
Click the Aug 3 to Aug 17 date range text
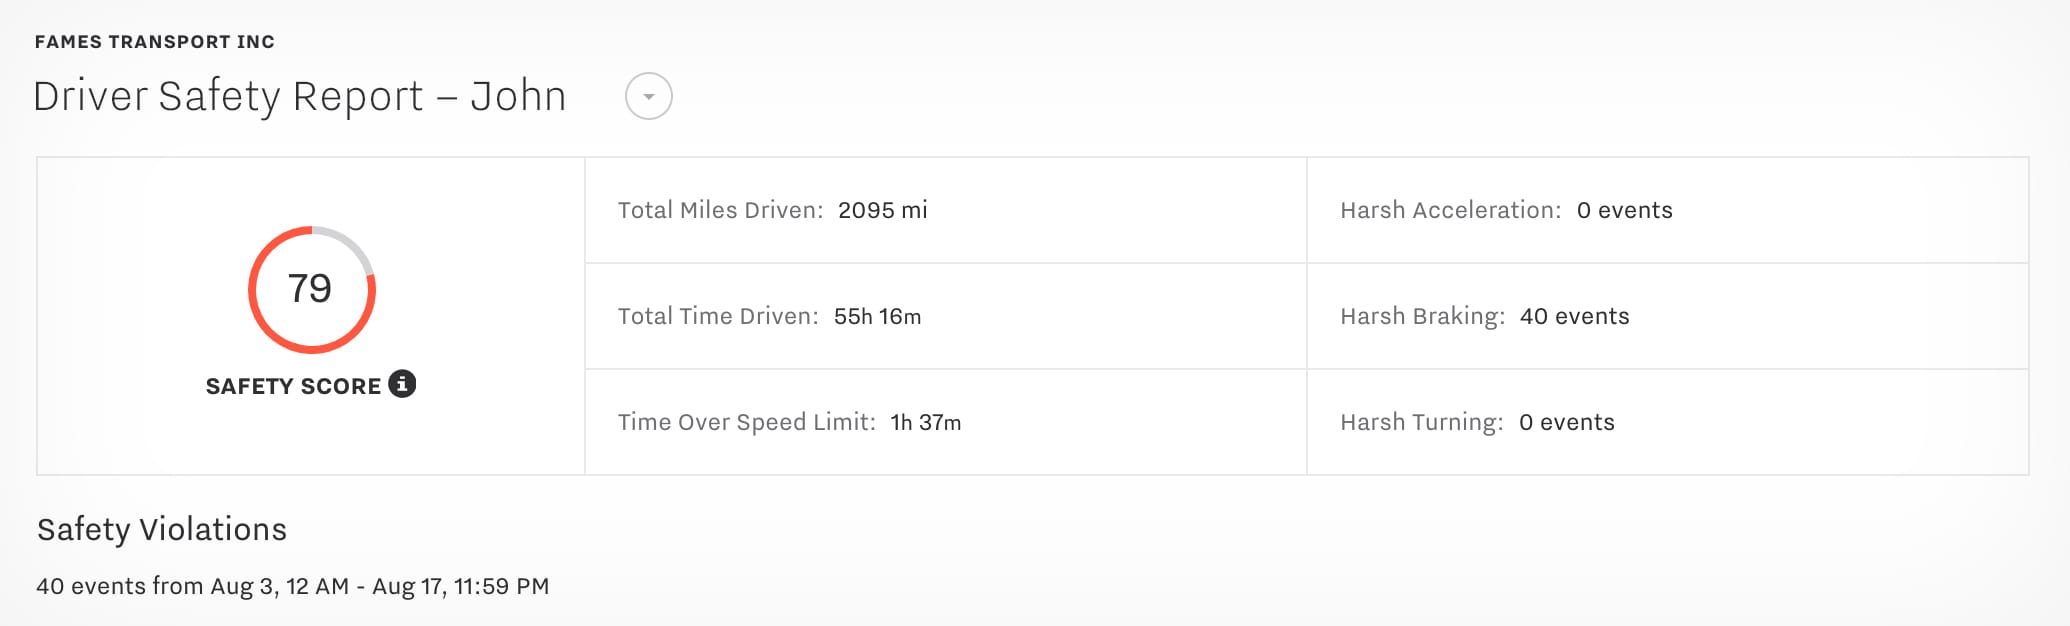click(379, 586)
